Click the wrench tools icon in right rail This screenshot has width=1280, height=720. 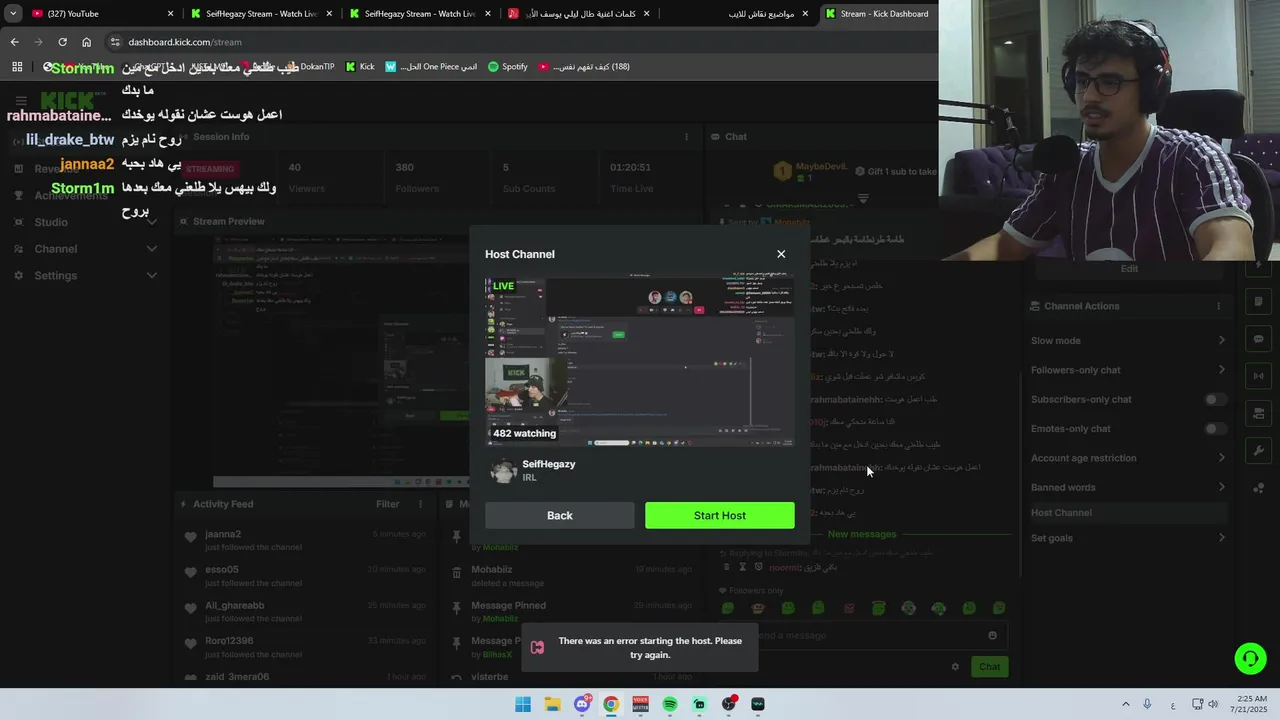pos(1258,451)
